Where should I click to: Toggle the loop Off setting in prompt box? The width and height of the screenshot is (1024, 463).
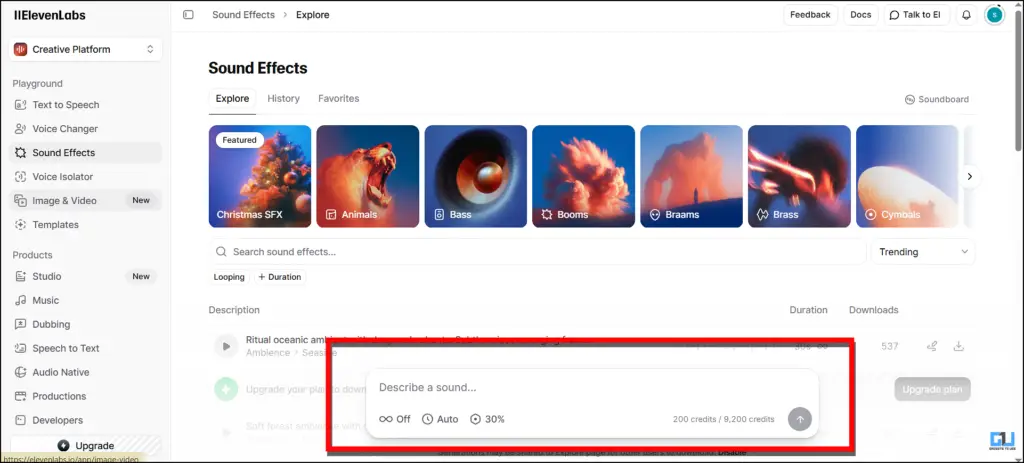coord(395,419)
